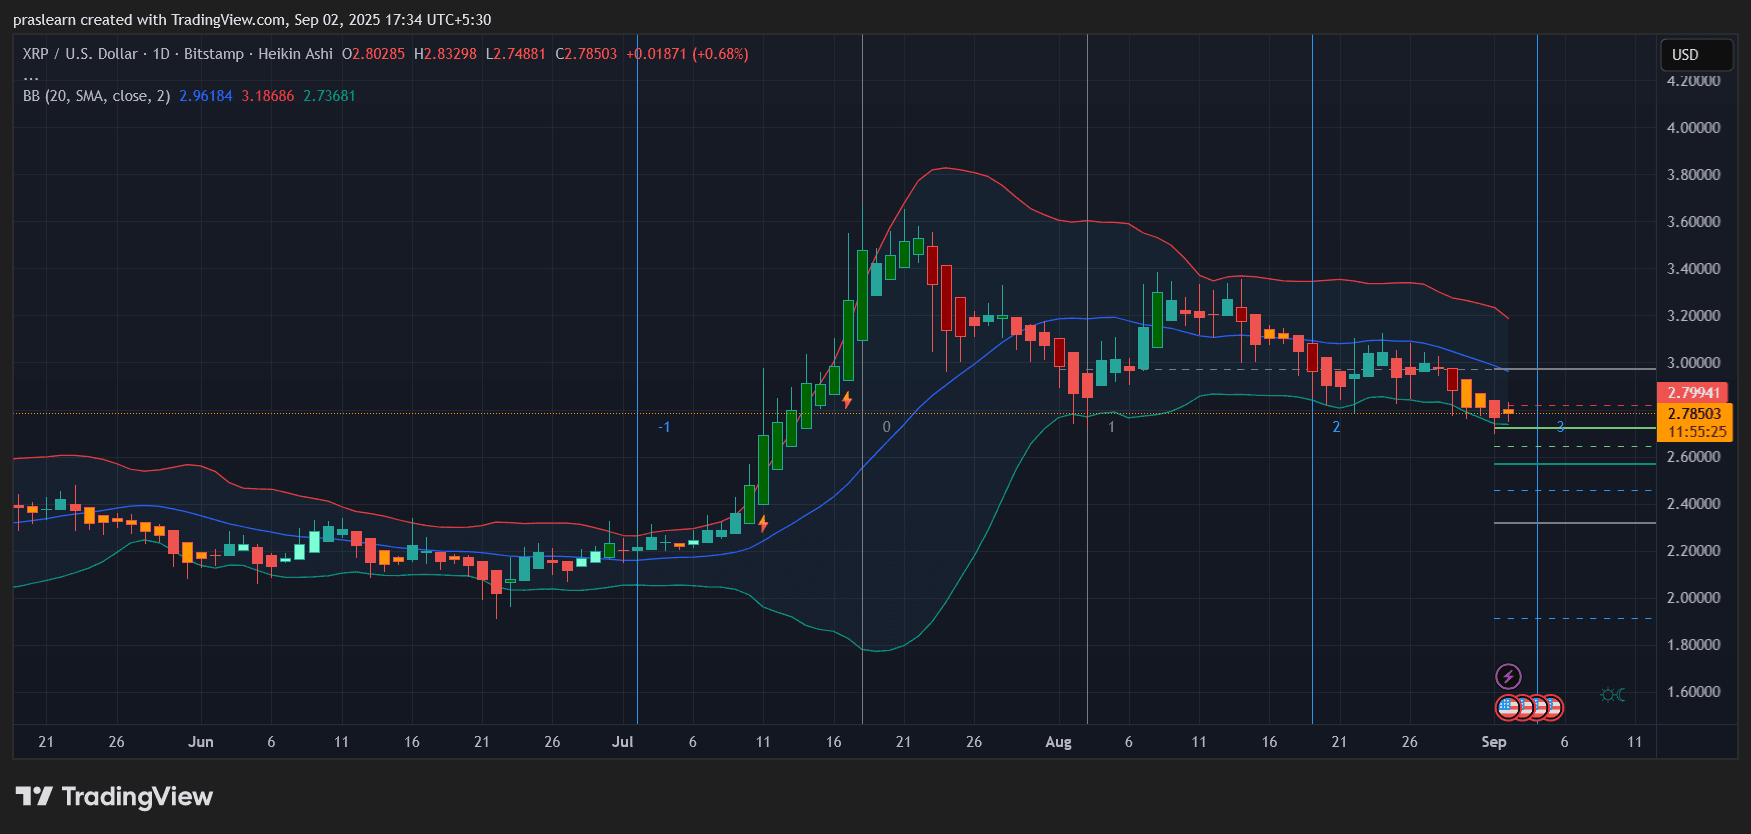Click the 4.00000 level on the price scale
This screenshot has height=834, width=1751.
(x=1693, y=128)
